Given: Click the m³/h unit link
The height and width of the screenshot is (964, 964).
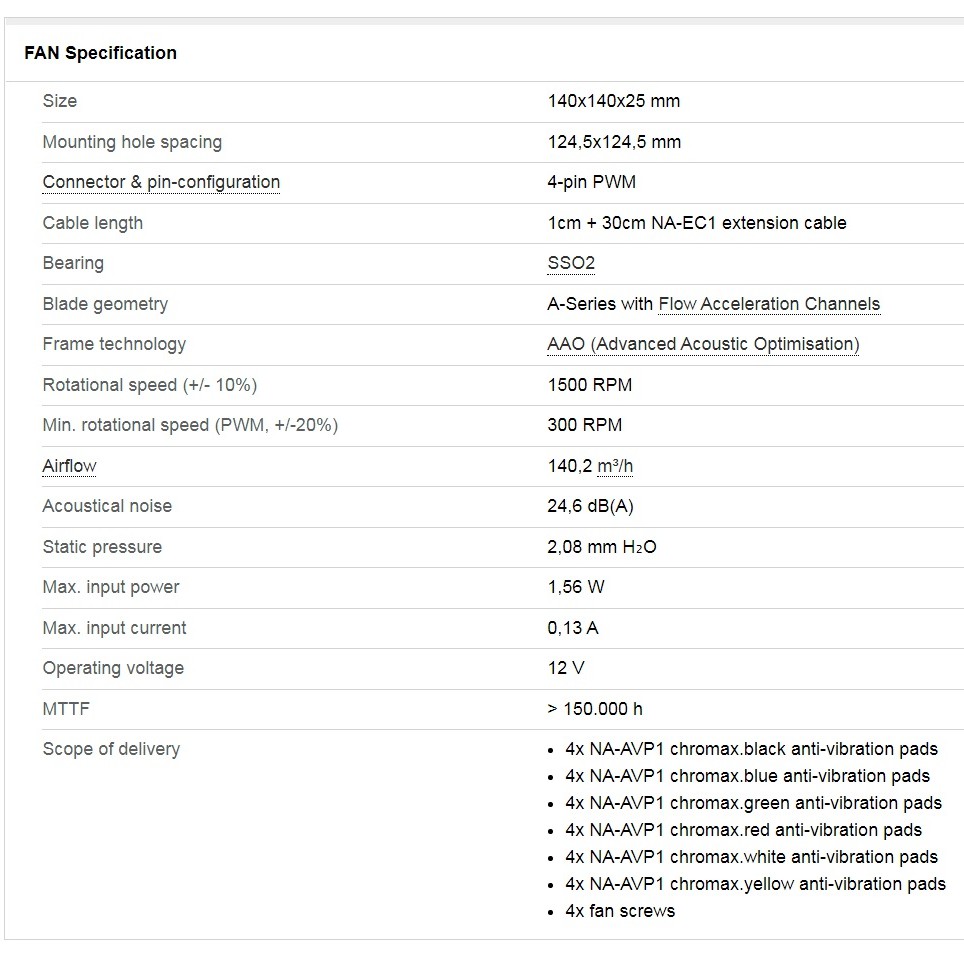Looking at the screenshot, I should coord(615,466).
